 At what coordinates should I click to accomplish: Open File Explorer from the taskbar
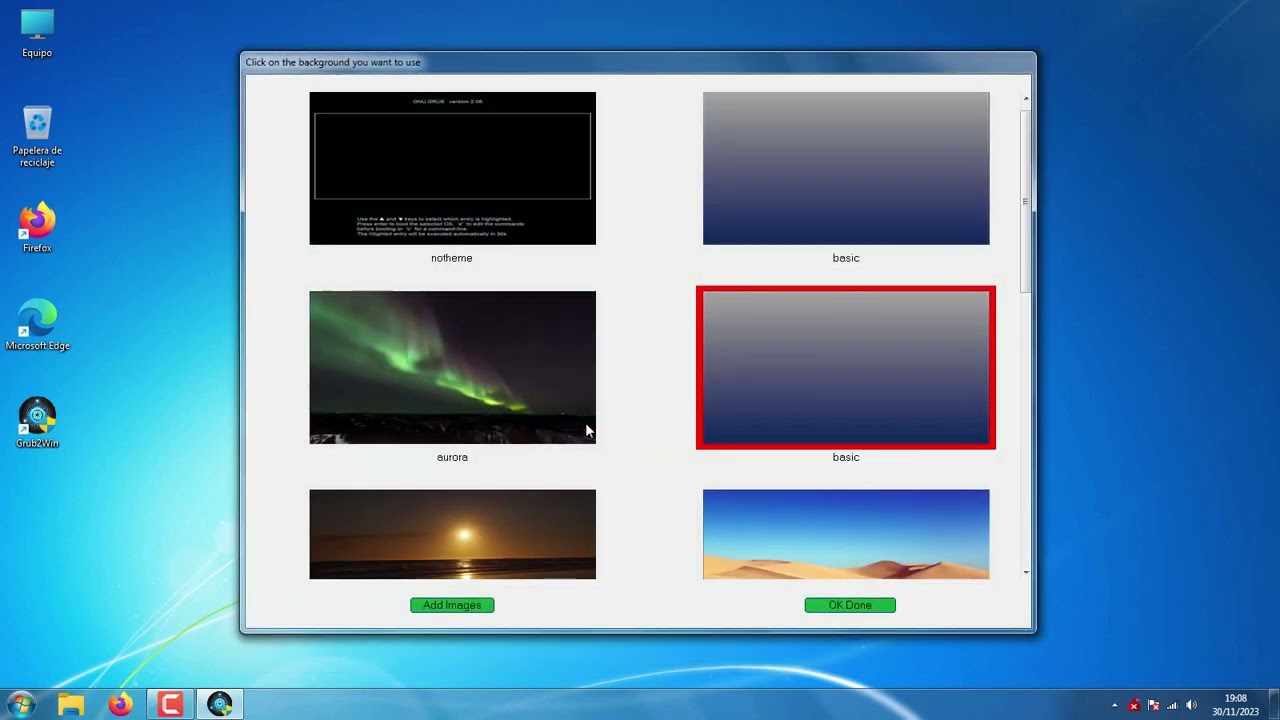[70, 704]
